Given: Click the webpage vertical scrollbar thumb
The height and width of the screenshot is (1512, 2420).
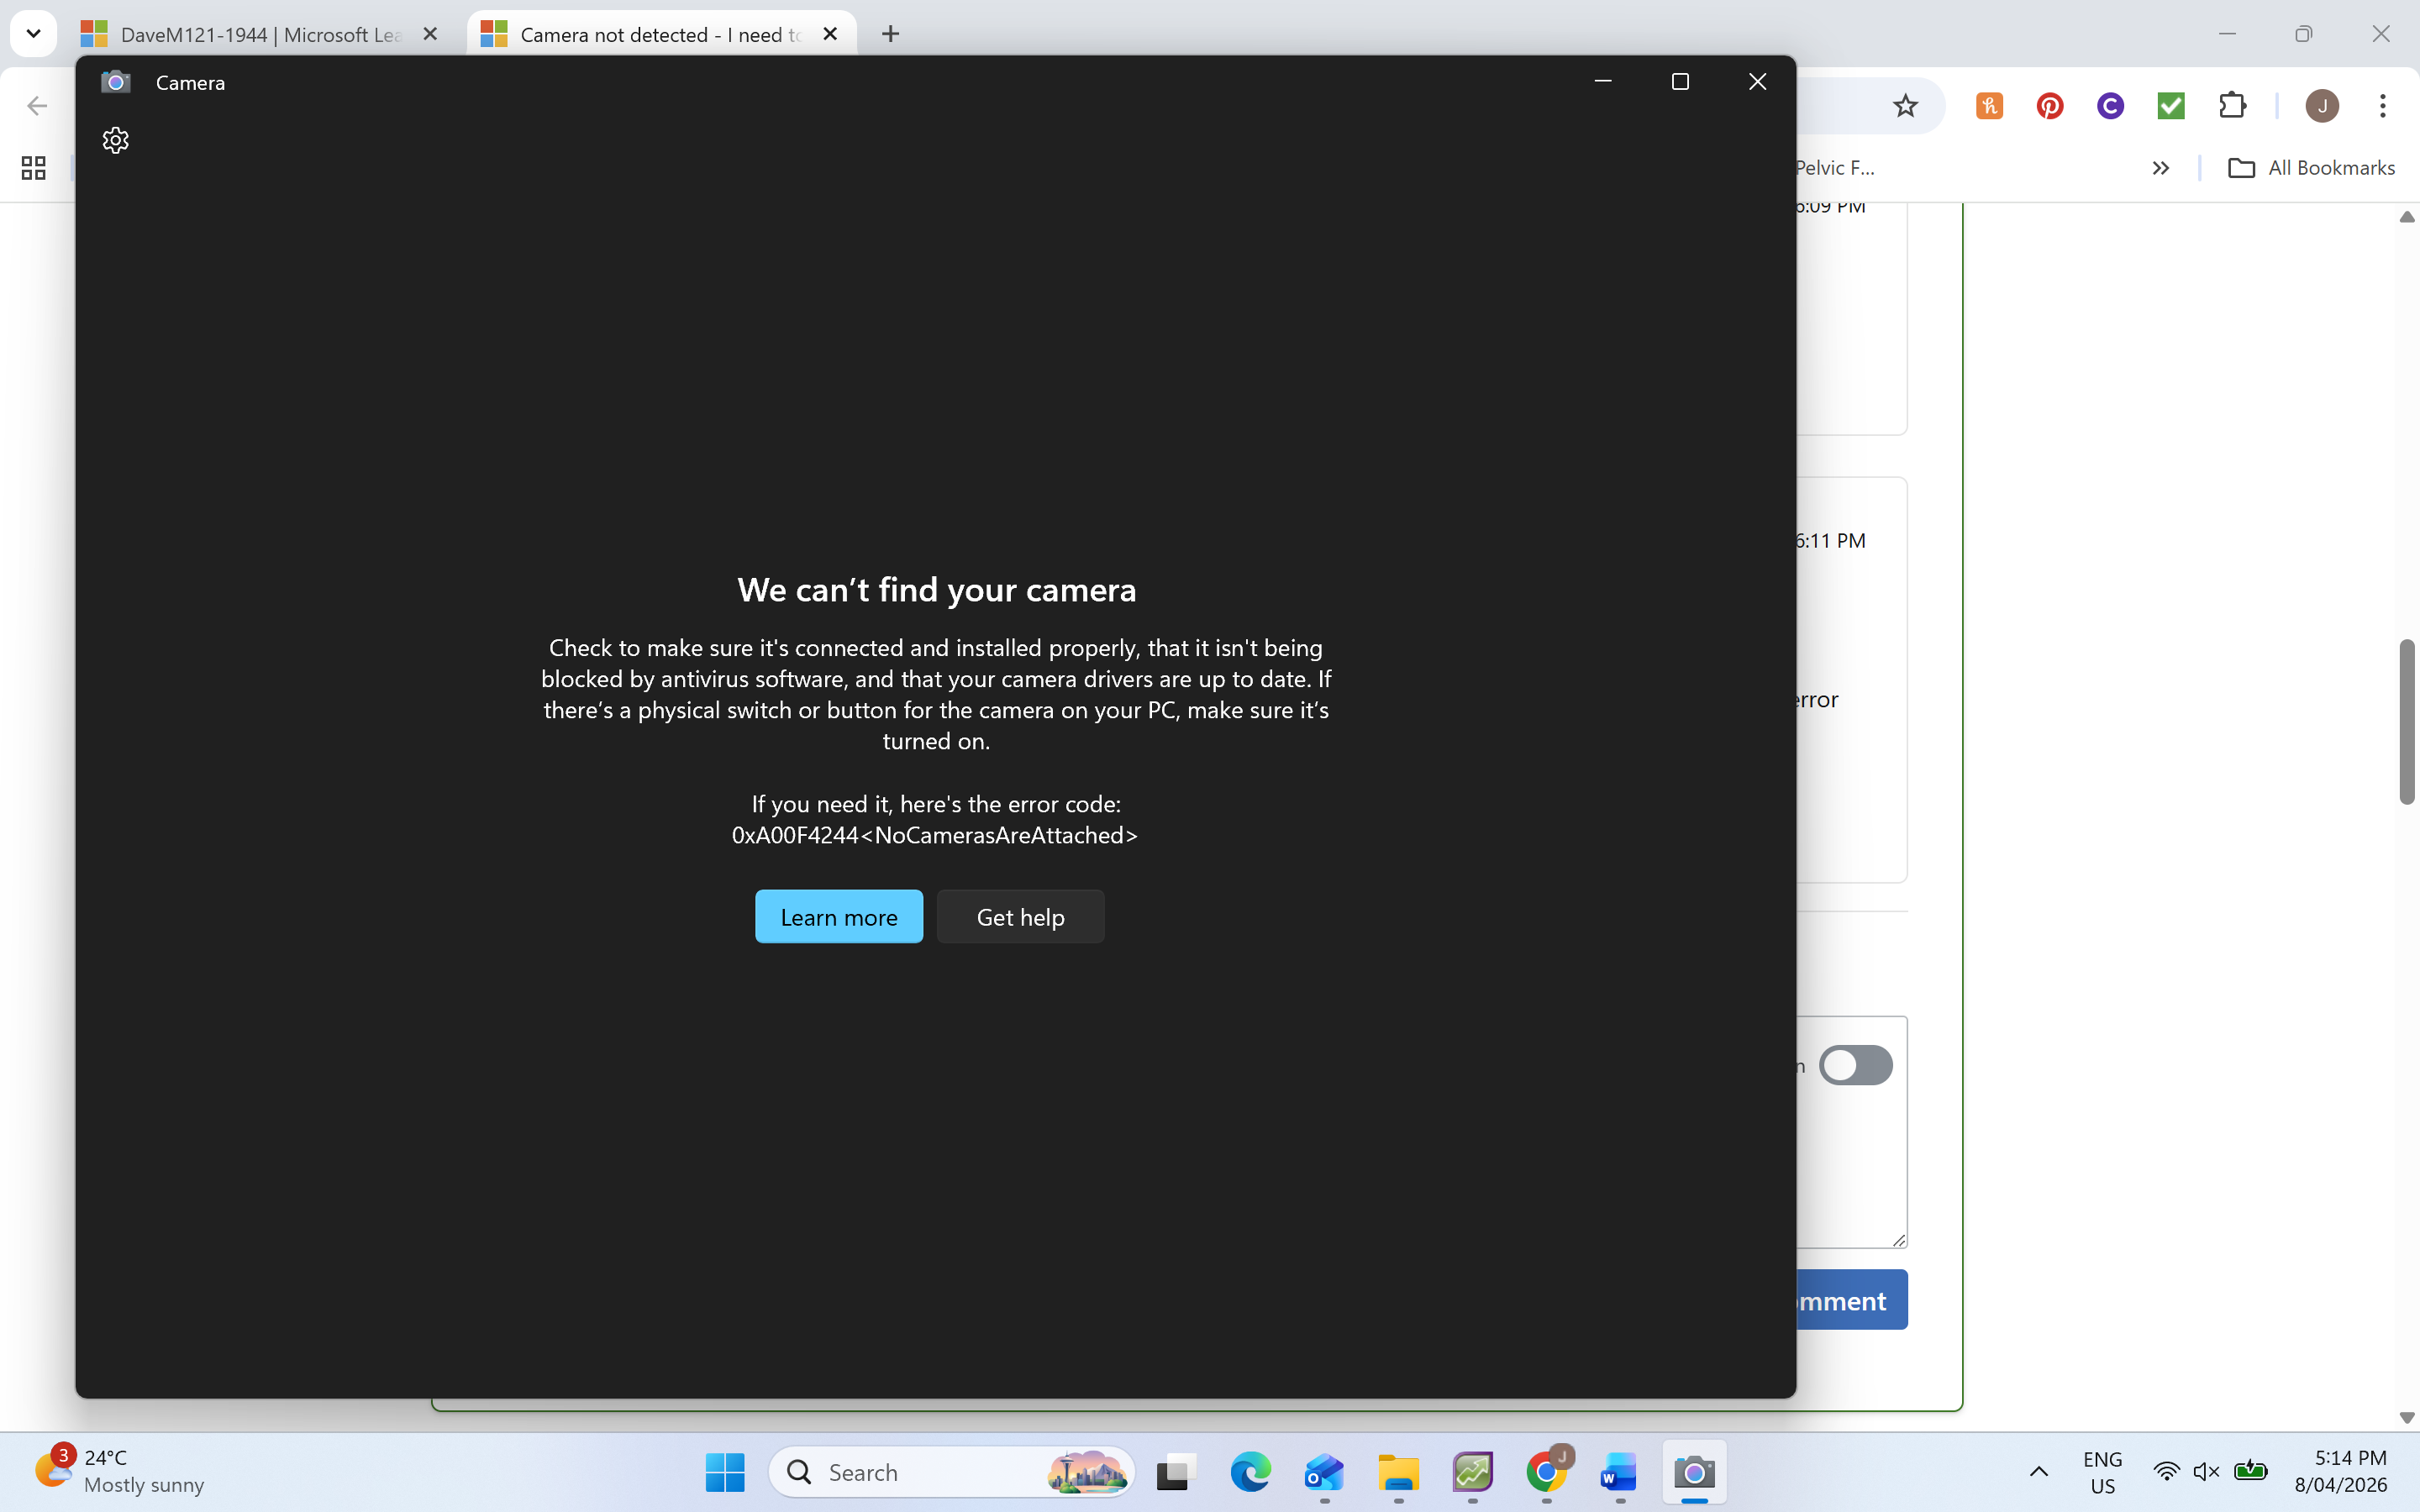Looking at the screenshot, I should coord(2407,721).
